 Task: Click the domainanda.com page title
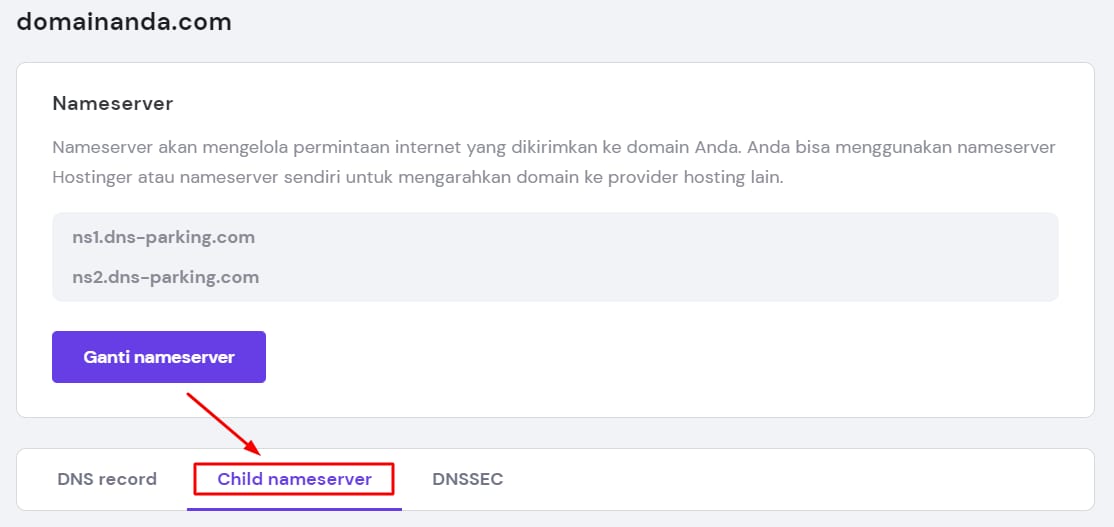tap(124, 21)
